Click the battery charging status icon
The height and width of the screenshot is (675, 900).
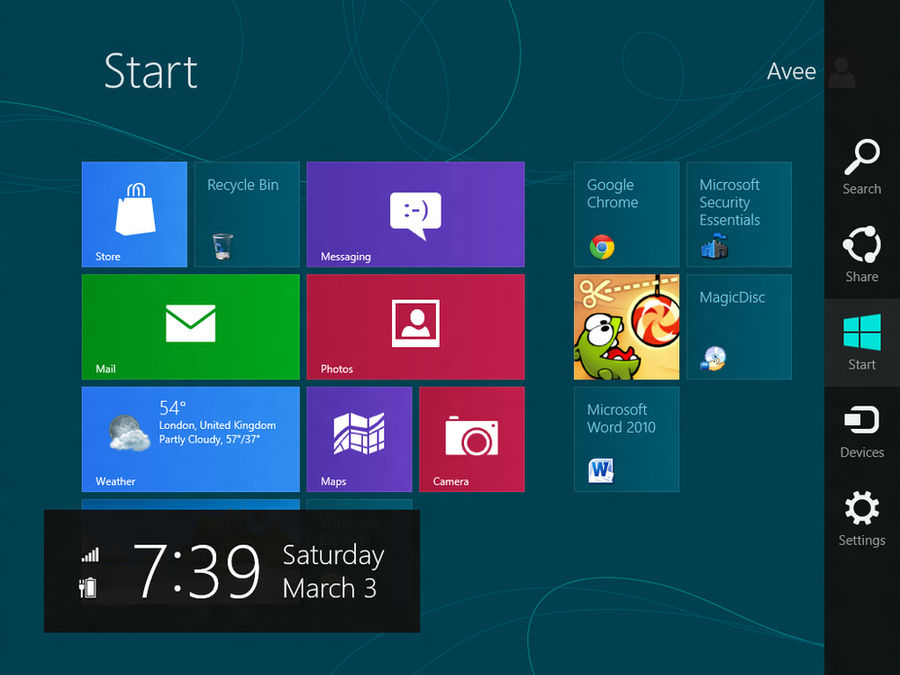(88, 588)
